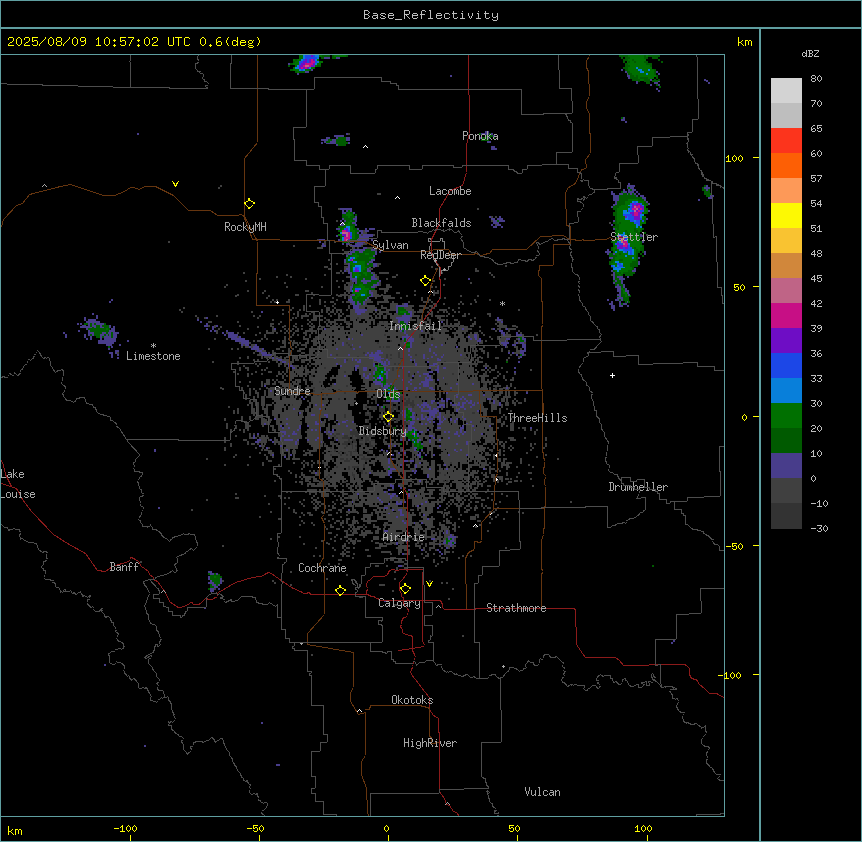The width and height of the screenshot is (862, 842).
Task: Click the Sylvan label
Action: (390, 245)
